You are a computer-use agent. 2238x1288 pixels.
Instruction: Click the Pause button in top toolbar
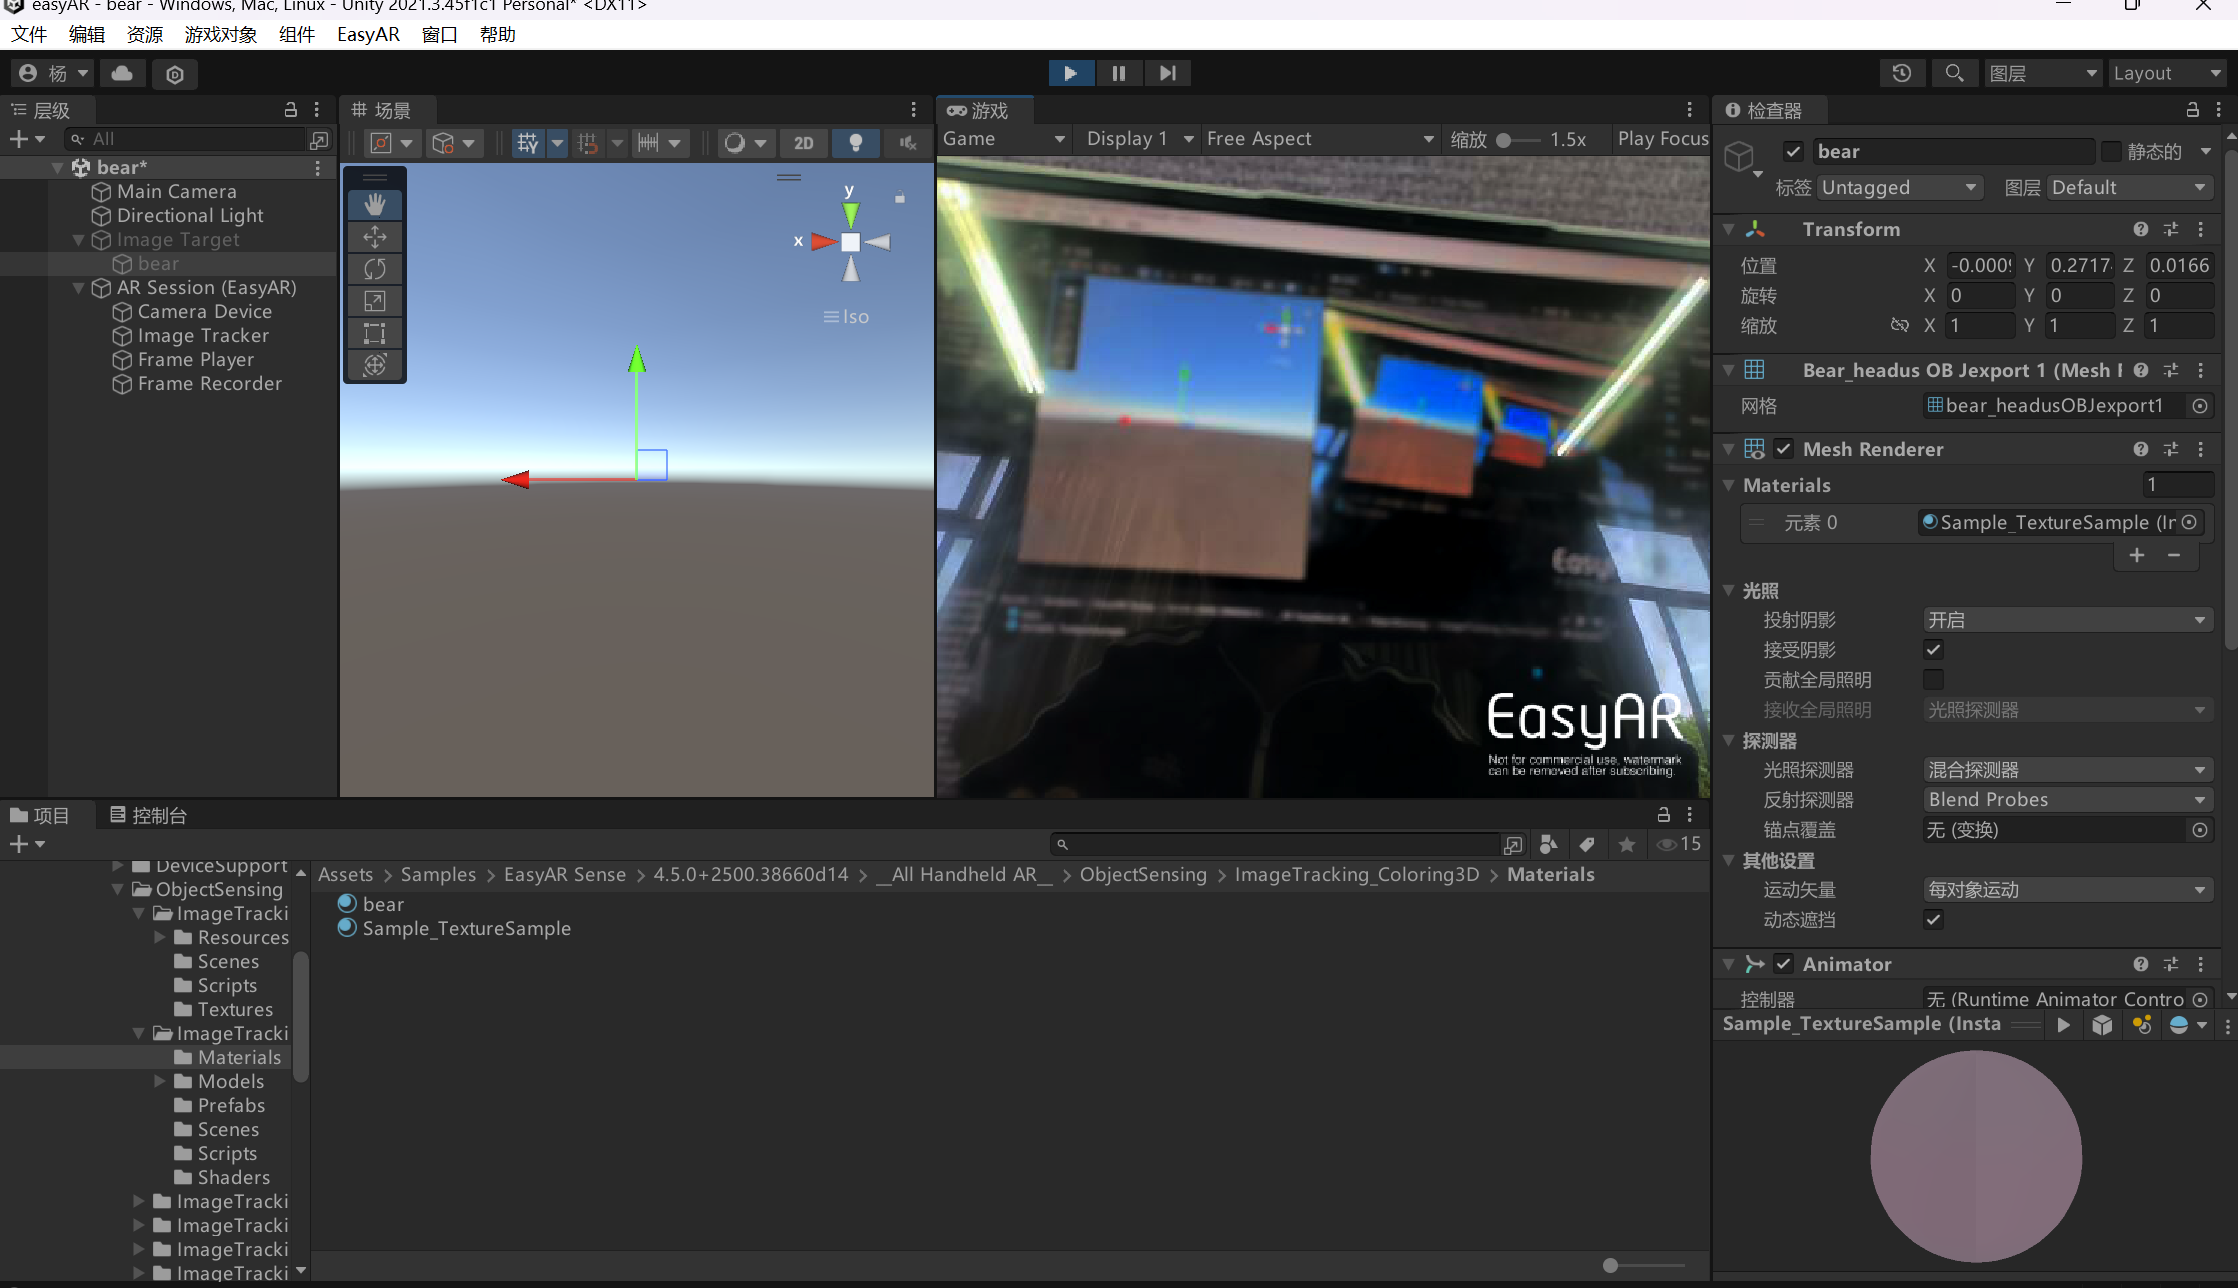point(1118,73)
